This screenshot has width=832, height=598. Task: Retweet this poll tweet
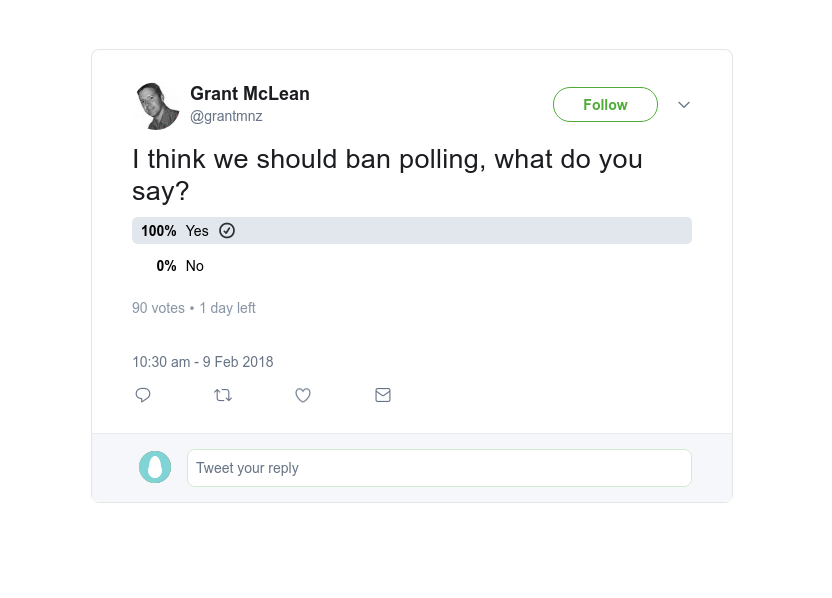pos(223,395)
